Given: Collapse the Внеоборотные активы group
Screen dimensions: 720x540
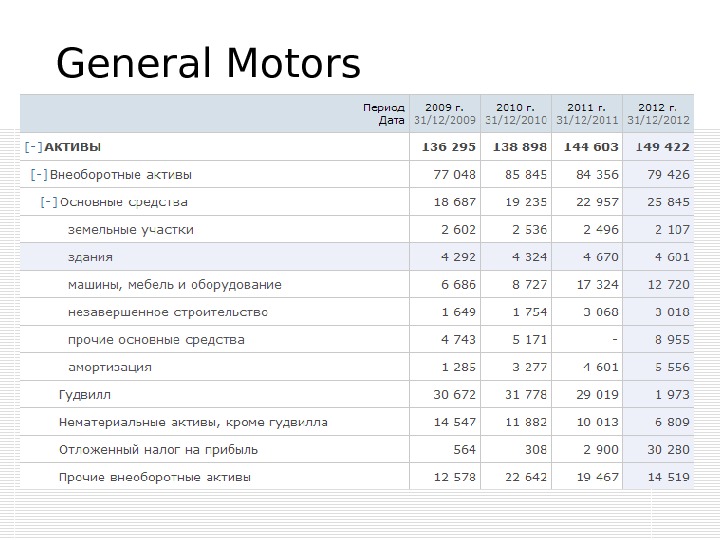Looking at the screenshot, I should point(40,175).
